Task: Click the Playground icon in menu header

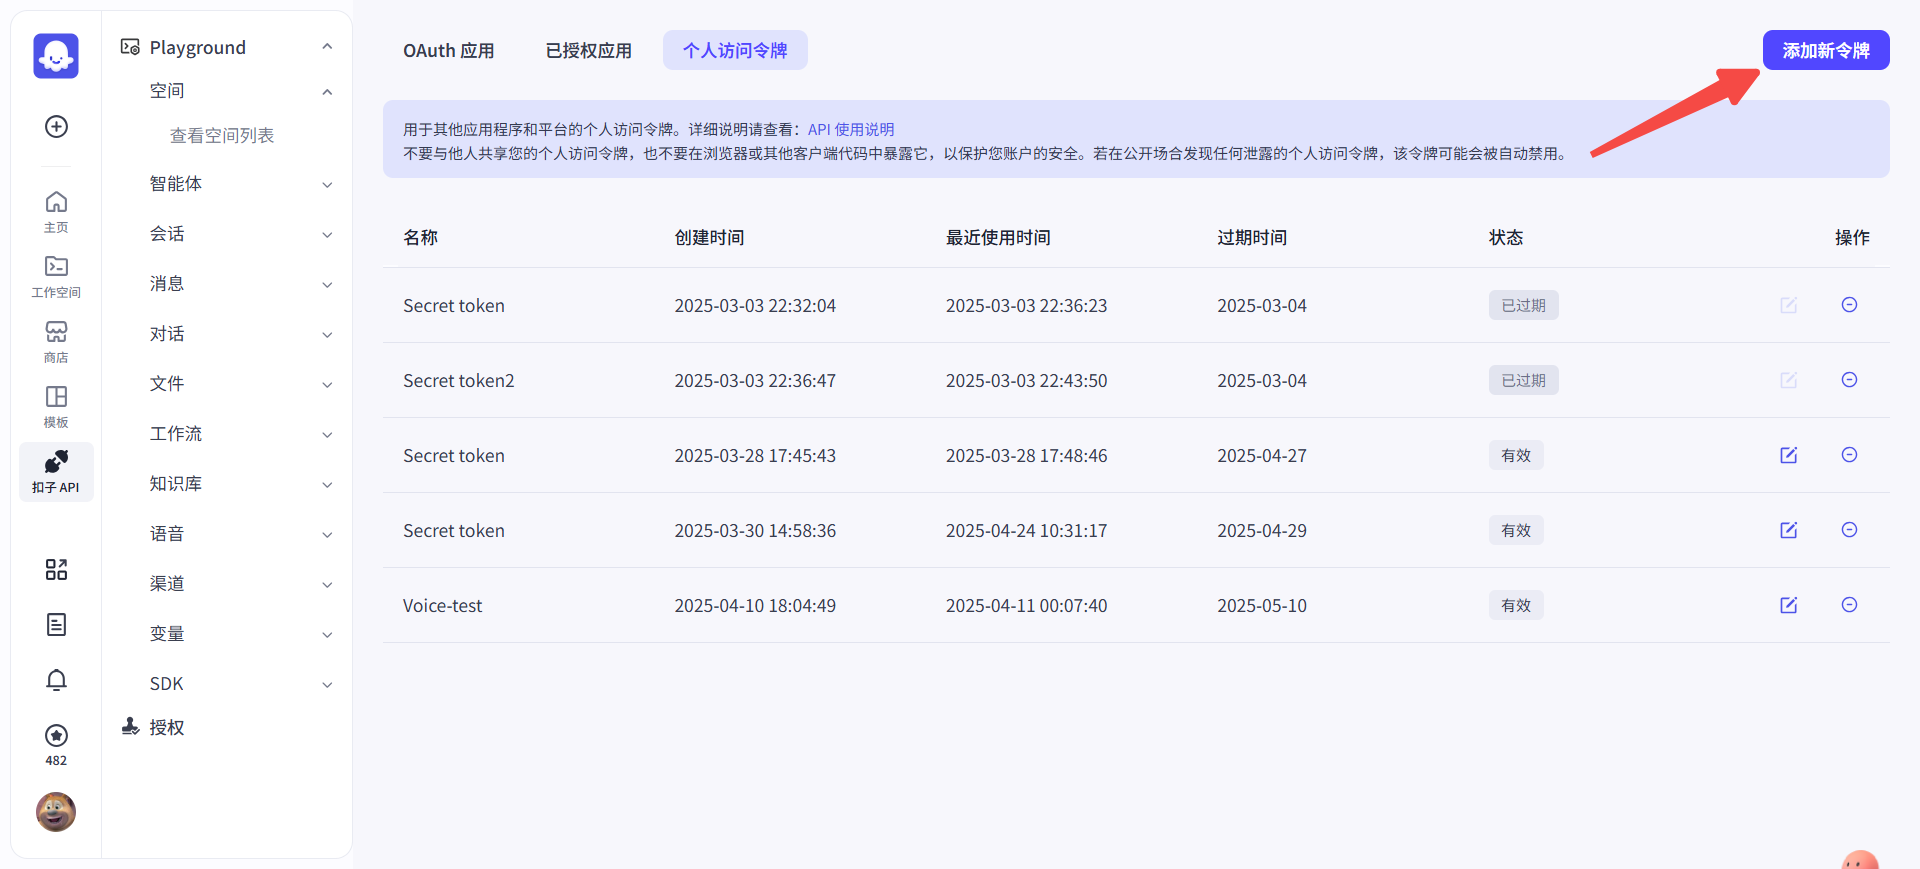Action: (130, 47)
